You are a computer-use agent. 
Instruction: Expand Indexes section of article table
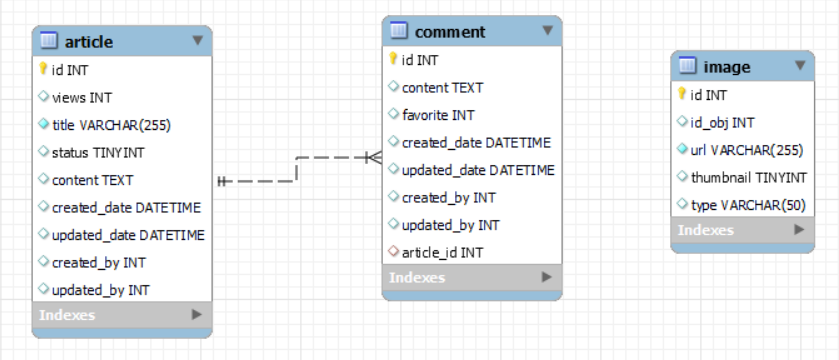coord(197,315)
